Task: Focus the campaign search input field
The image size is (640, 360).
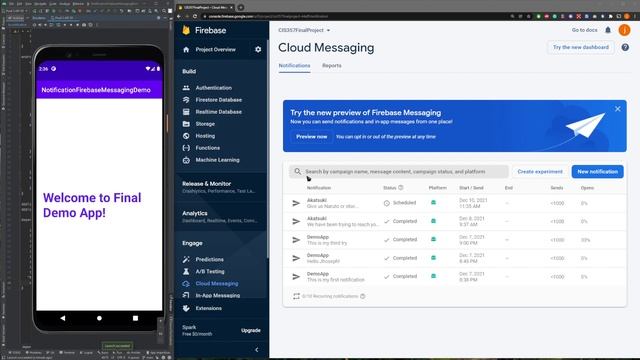Action: [399, 172]
